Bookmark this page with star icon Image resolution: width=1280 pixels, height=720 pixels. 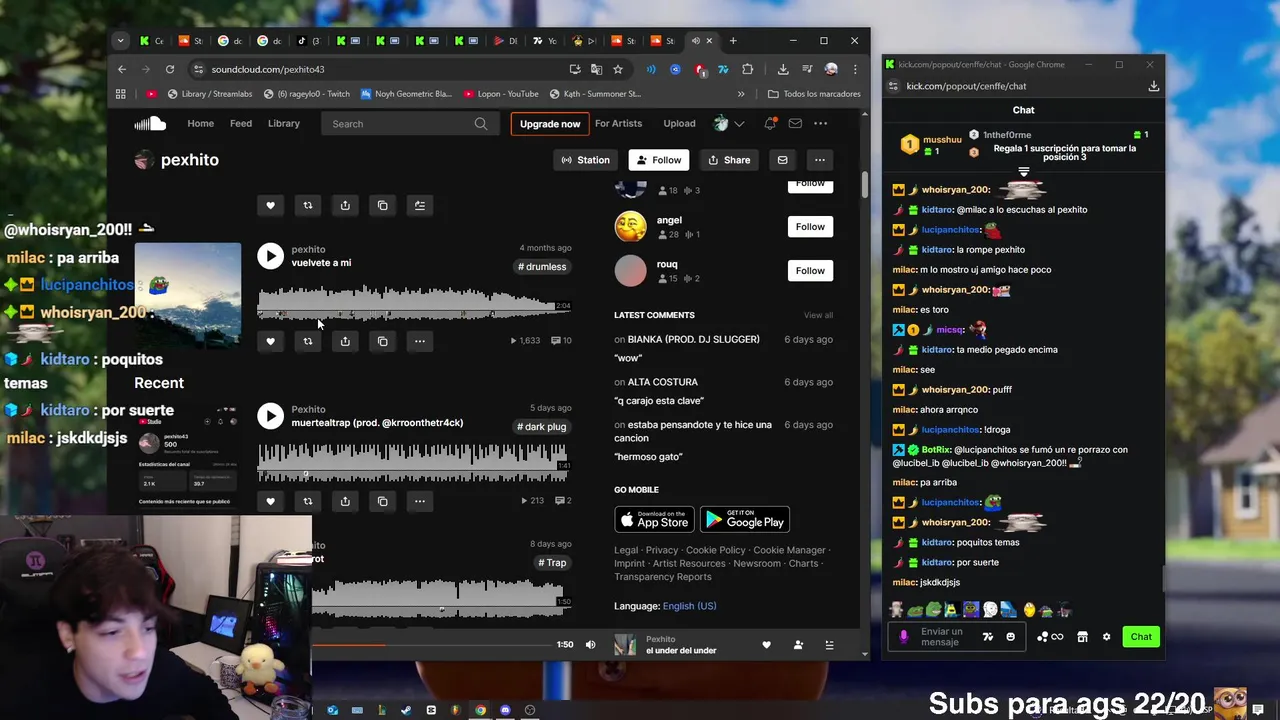coord(618,69)
